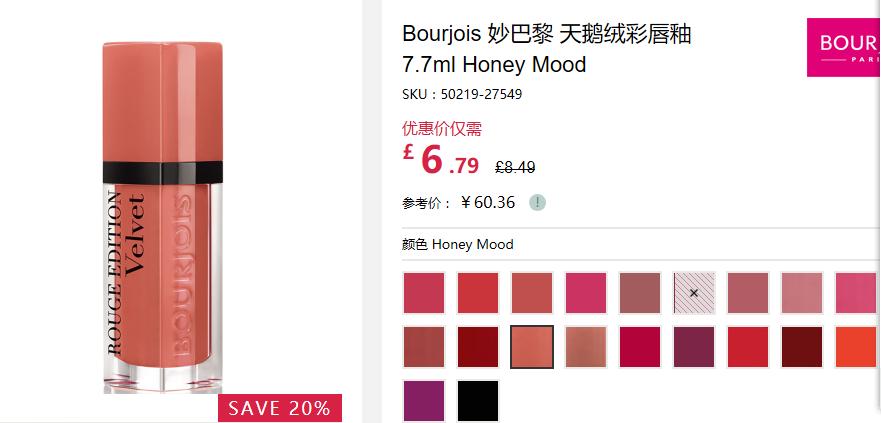The width and height of the screenshot is (881, 423).
Task: Select the first swatch in top row
Action: [x=424, y=293]
